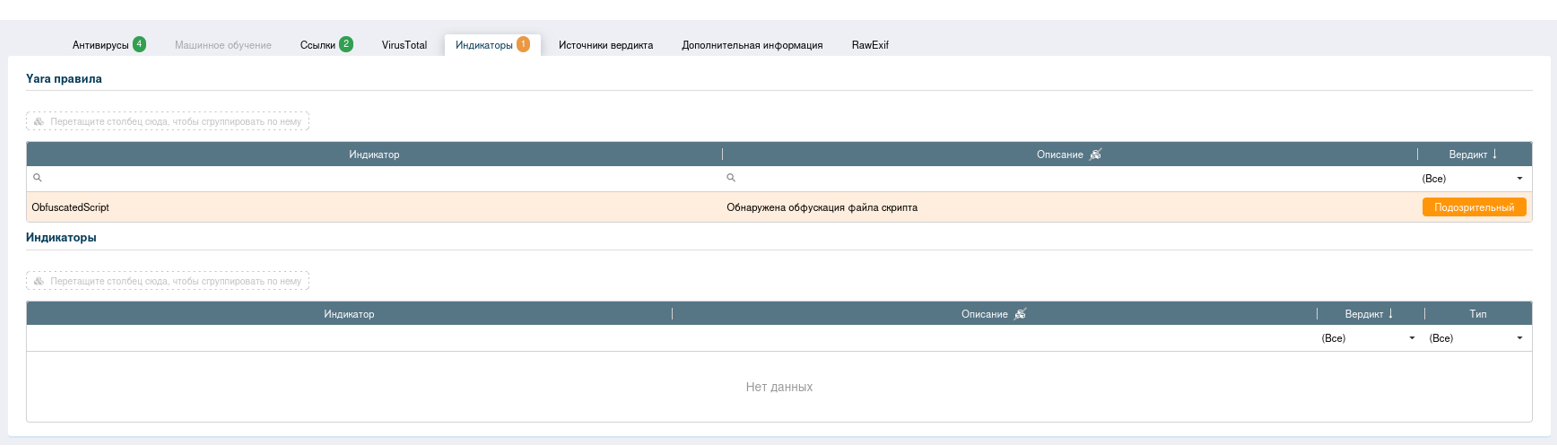Switch to the Антивирусы tab
The width and height of the screenshot is (1557, 447).
pos(101,45)
